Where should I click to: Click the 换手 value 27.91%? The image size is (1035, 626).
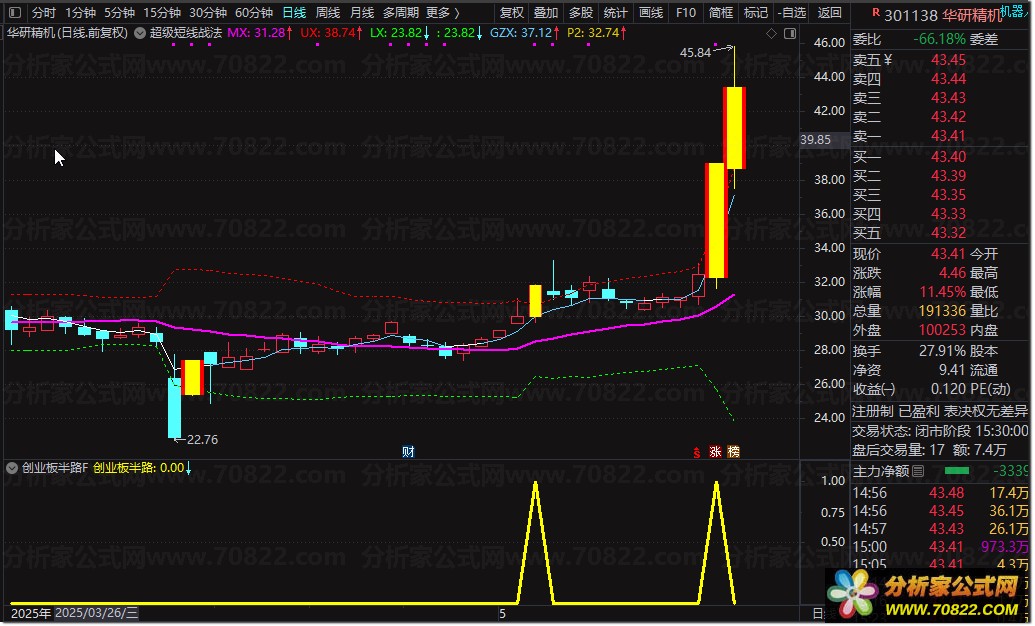click(942, 351)
